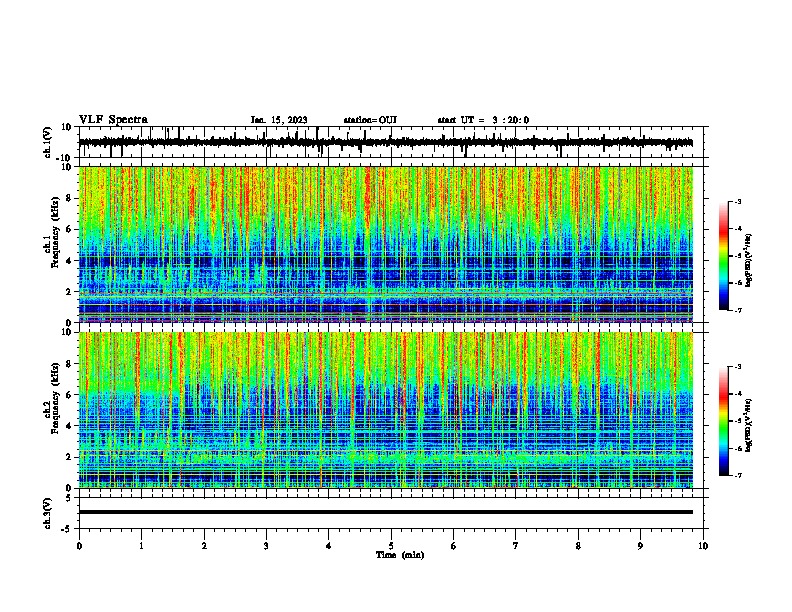The width and height of the screenshot is (792, 612).
Task: Click the "ch.2 Frequency (kHz)" axis label
Action: [52, 397]
